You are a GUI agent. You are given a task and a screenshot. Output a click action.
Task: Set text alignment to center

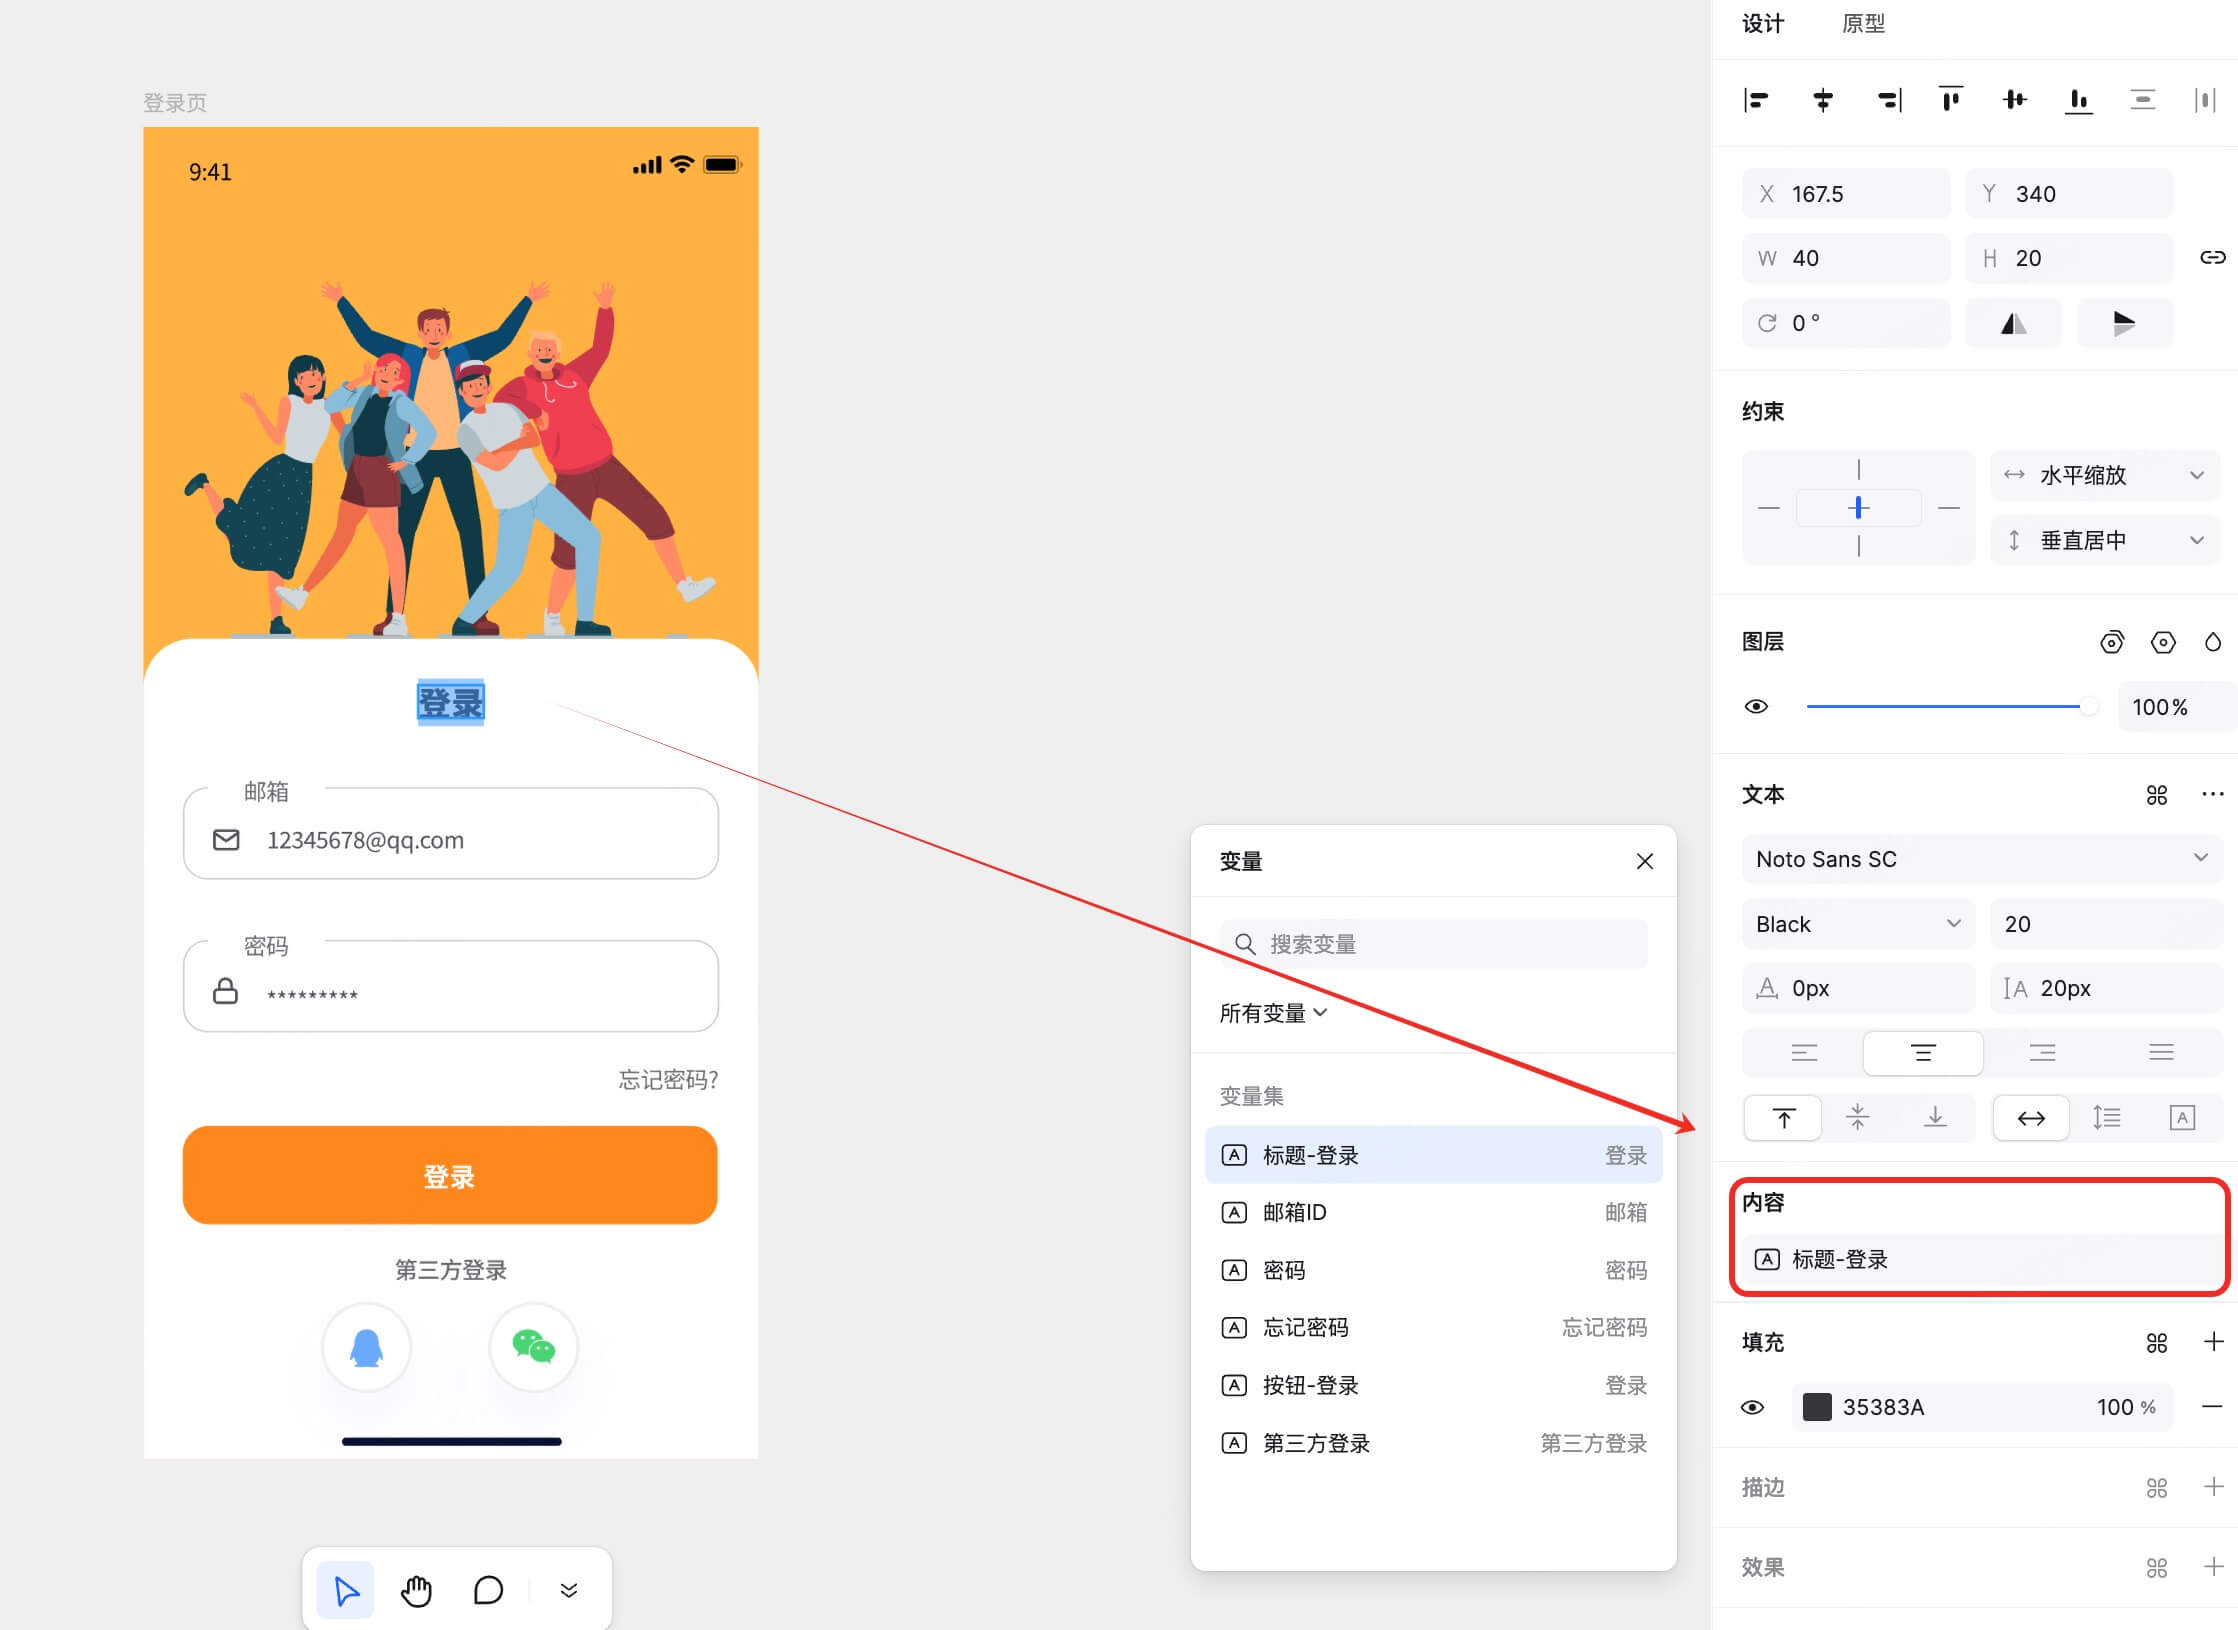point(1922,1052)
